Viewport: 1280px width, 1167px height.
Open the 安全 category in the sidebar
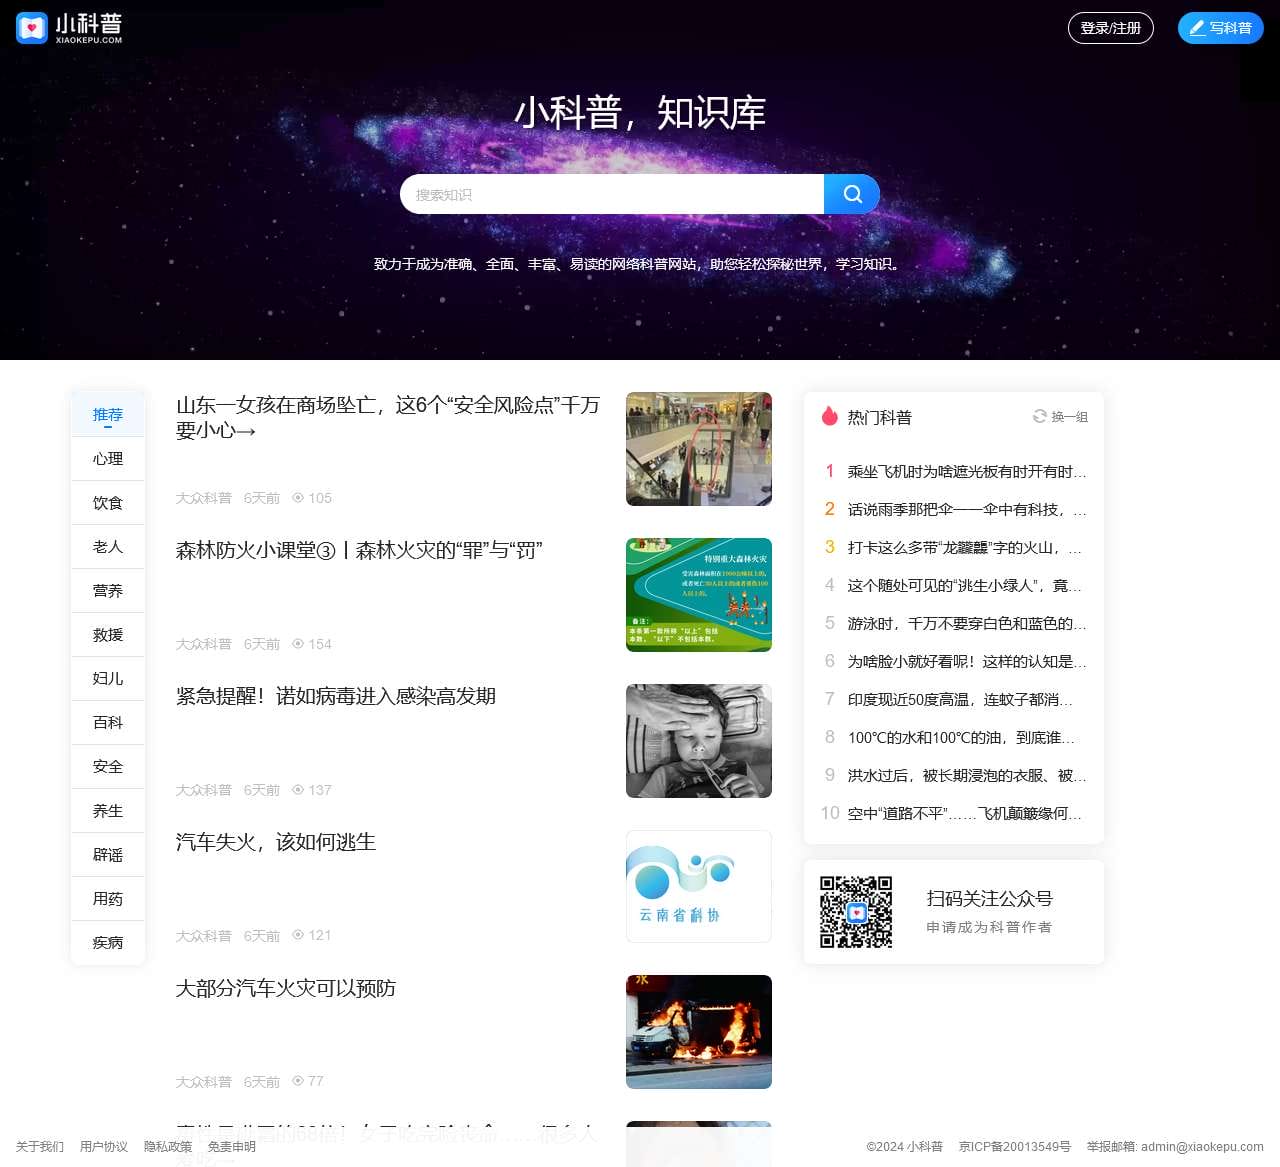coord(107,766)
